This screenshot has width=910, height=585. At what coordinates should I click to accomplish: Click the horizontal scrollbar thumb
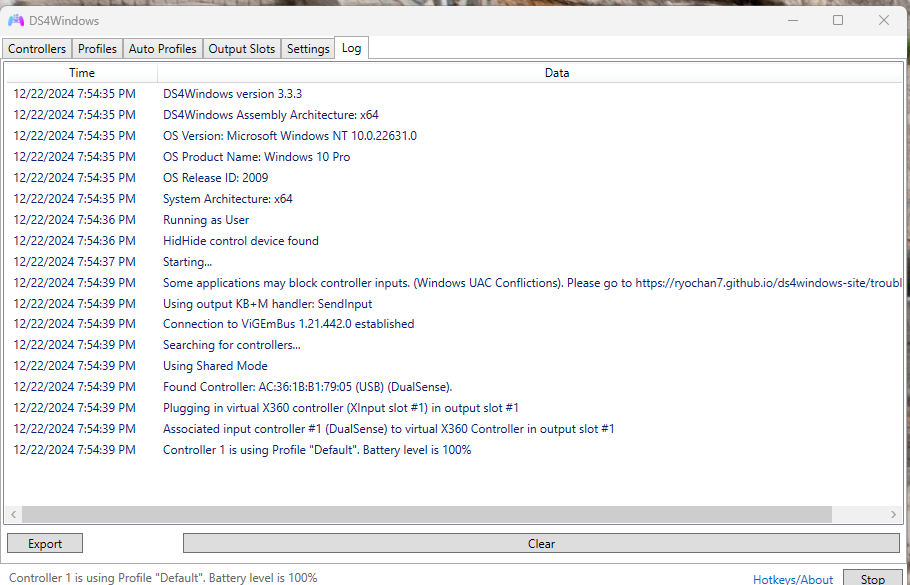coord(427,514)
